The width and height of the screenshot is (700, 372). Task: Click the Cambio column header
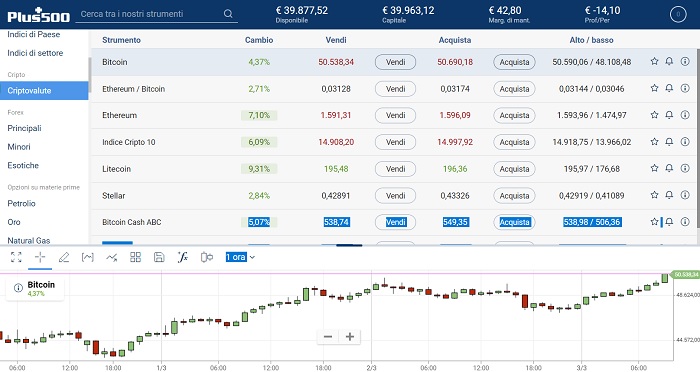[259, 40]
